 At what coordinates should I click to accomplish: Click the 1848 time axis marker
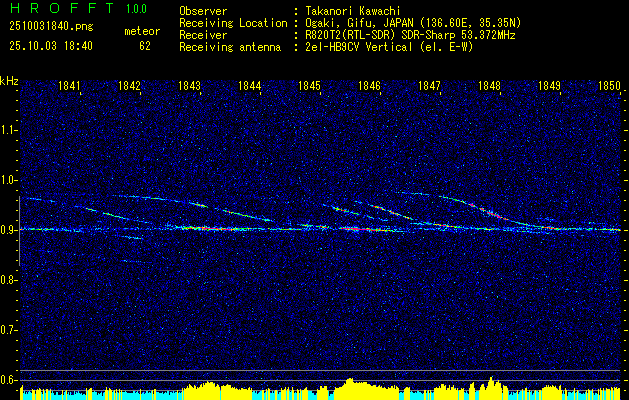tap(489, 86)
